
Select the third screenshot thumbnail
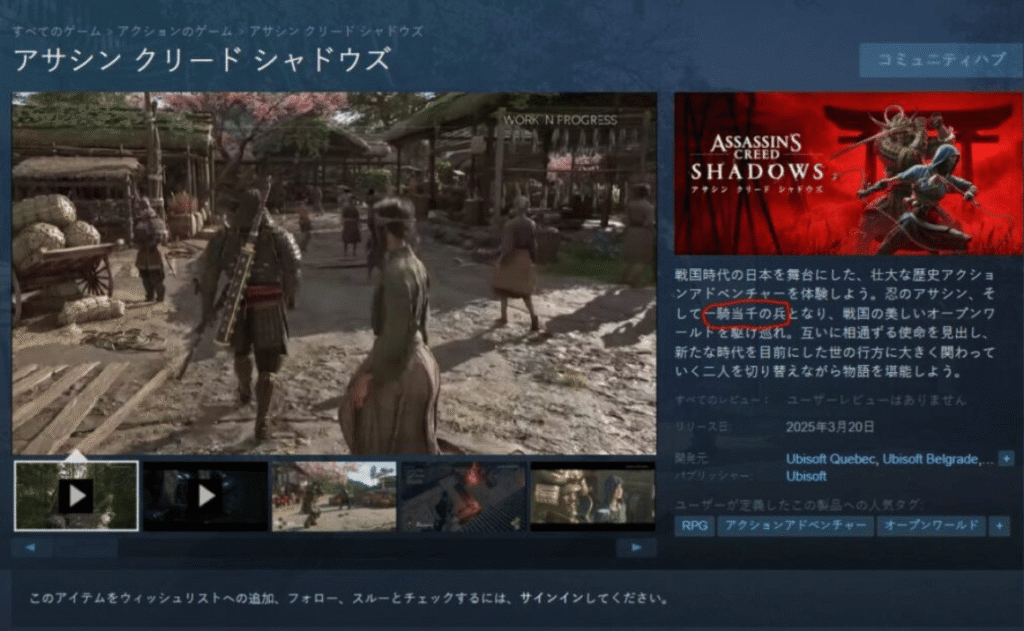(335, 493)
